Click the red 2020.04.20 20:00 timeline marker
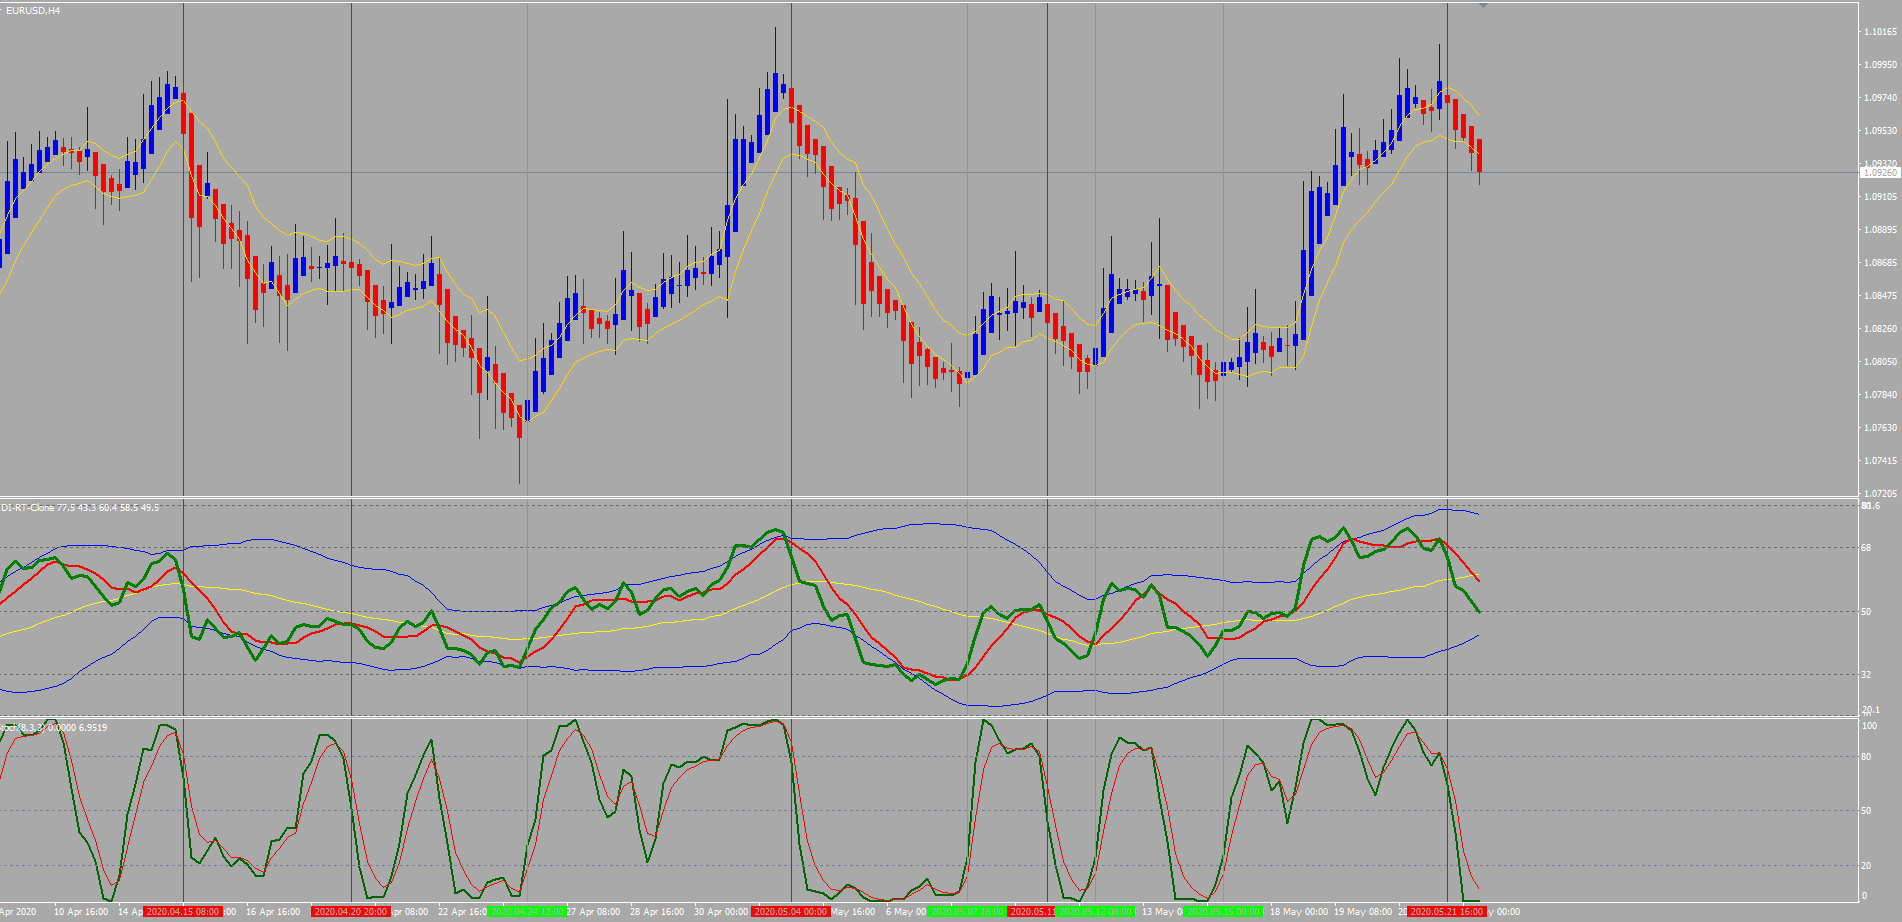The width and height of the screenshot is (1902, 922). pos(349,911)
